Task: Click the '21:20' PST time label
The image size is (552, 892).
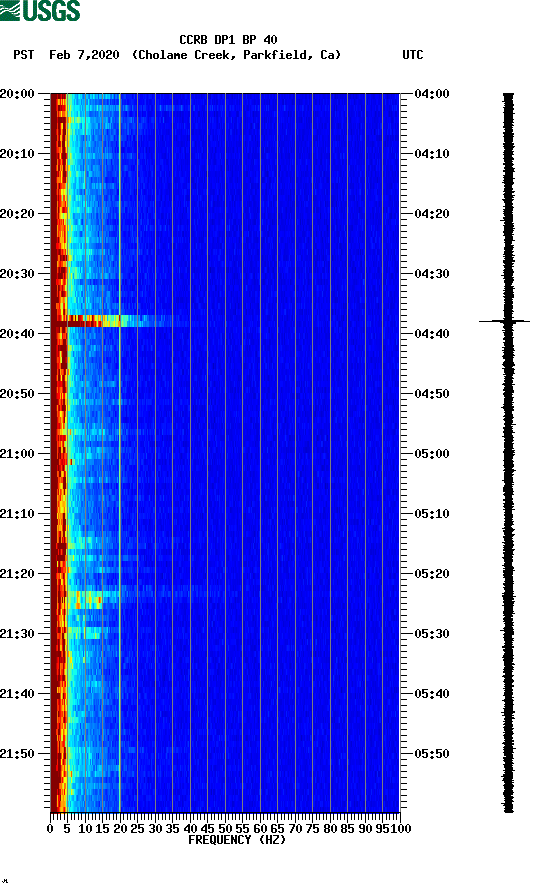Action: (x=17, y=573)
